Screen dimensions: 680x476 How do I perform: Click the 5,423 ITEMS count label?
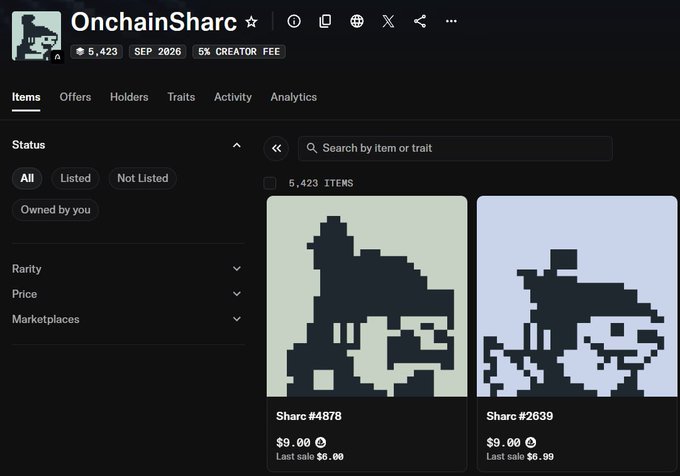point(321,183)
